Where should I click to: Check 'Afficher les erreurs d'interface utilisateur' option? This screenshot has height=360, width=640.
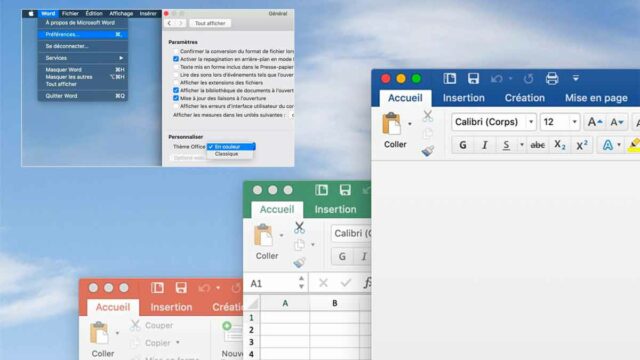click(176, 106)
